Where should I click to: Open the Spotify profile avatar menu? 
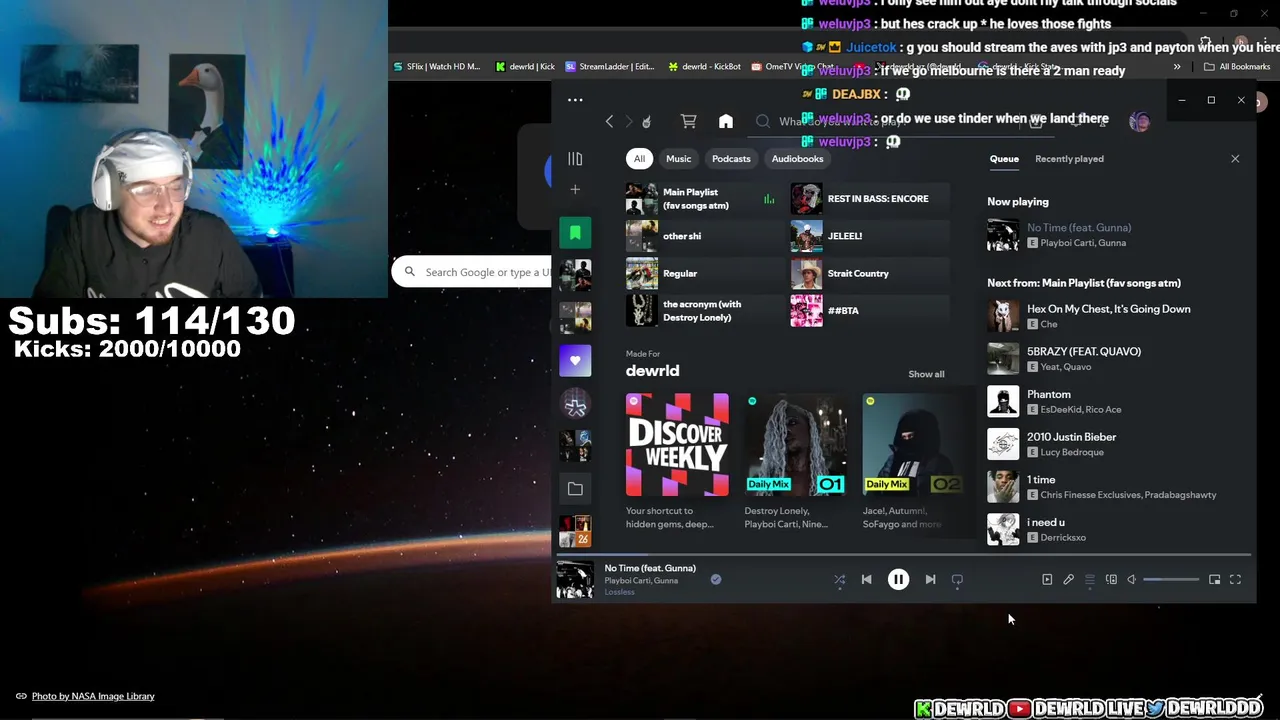click(1139, 121)
